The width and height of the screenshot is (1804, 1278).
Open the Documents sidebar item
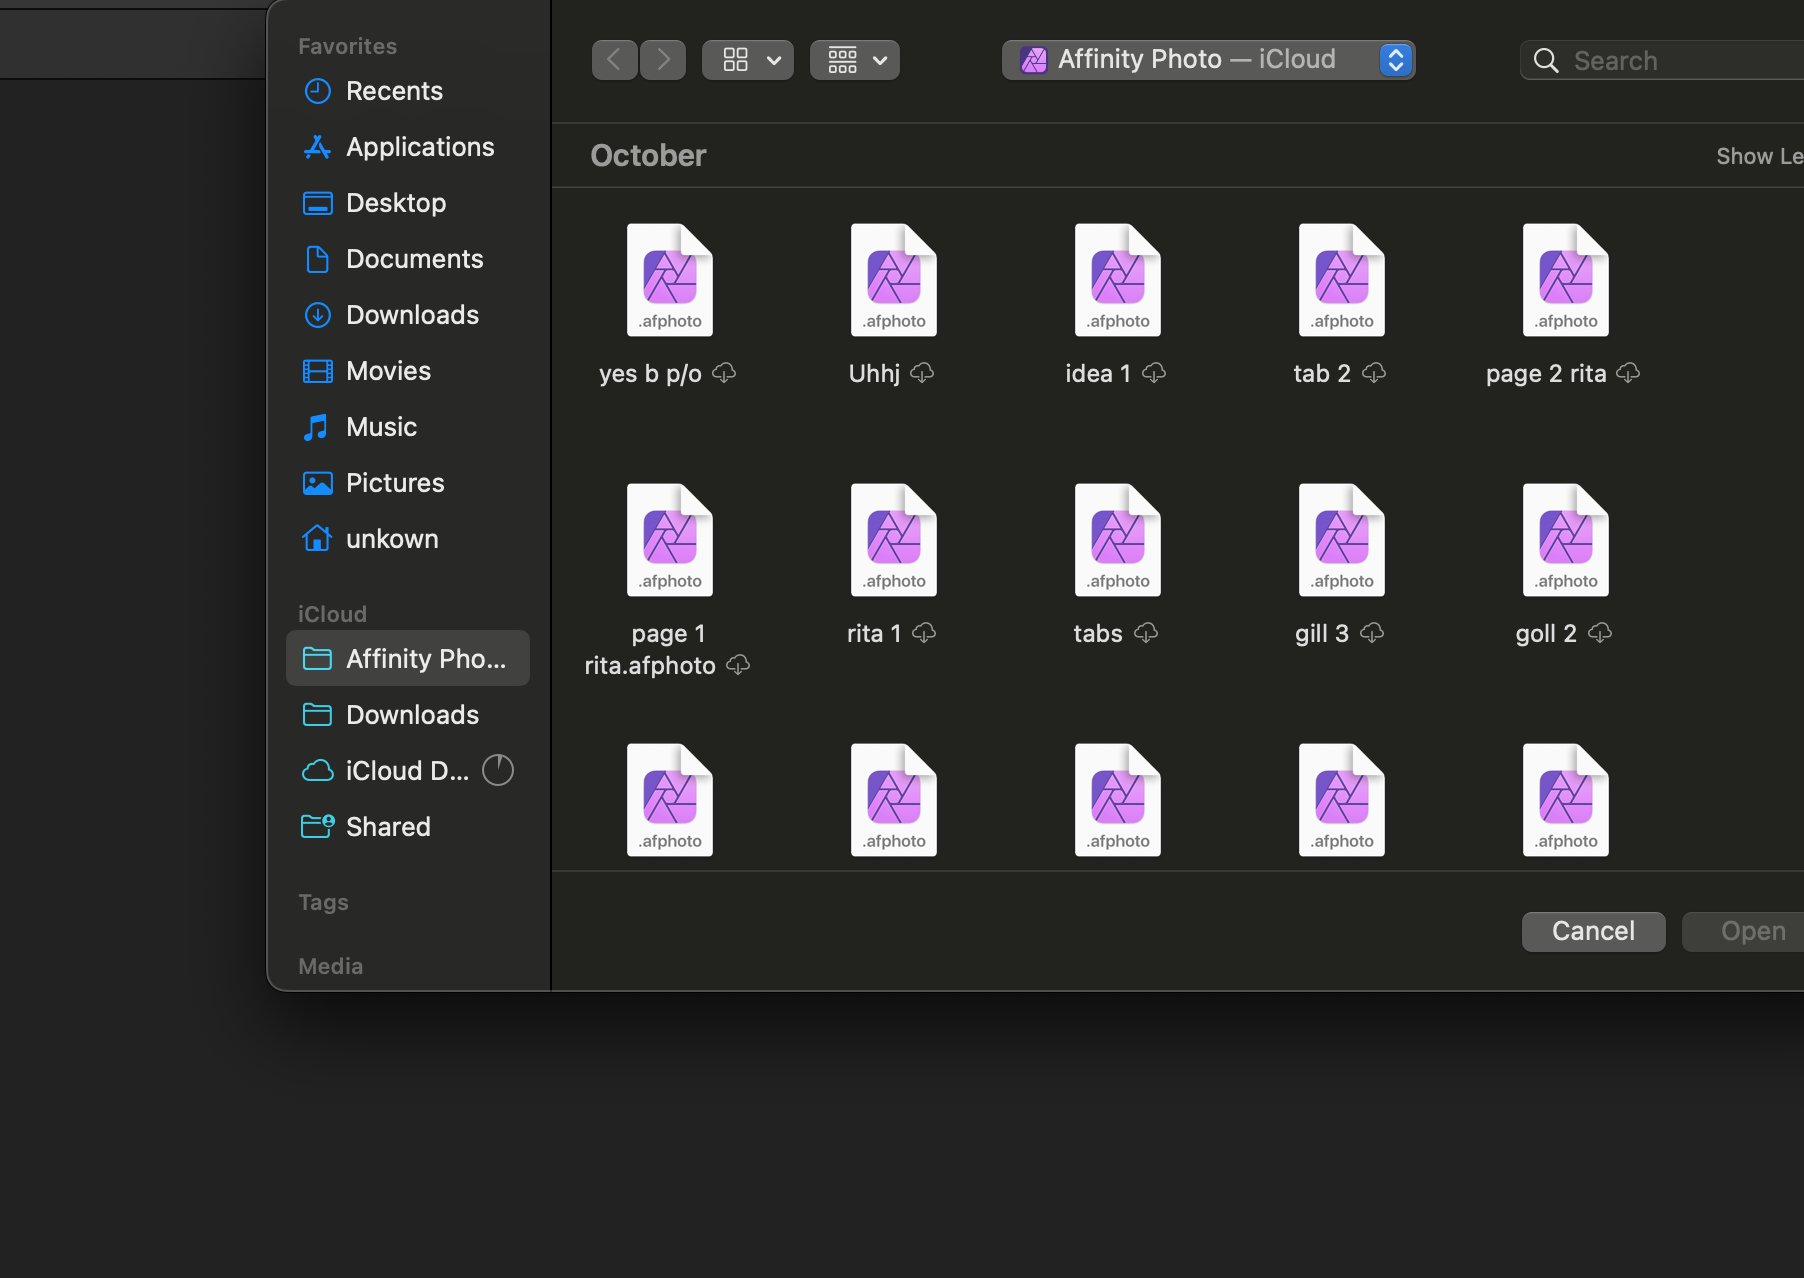pos(407,259)
